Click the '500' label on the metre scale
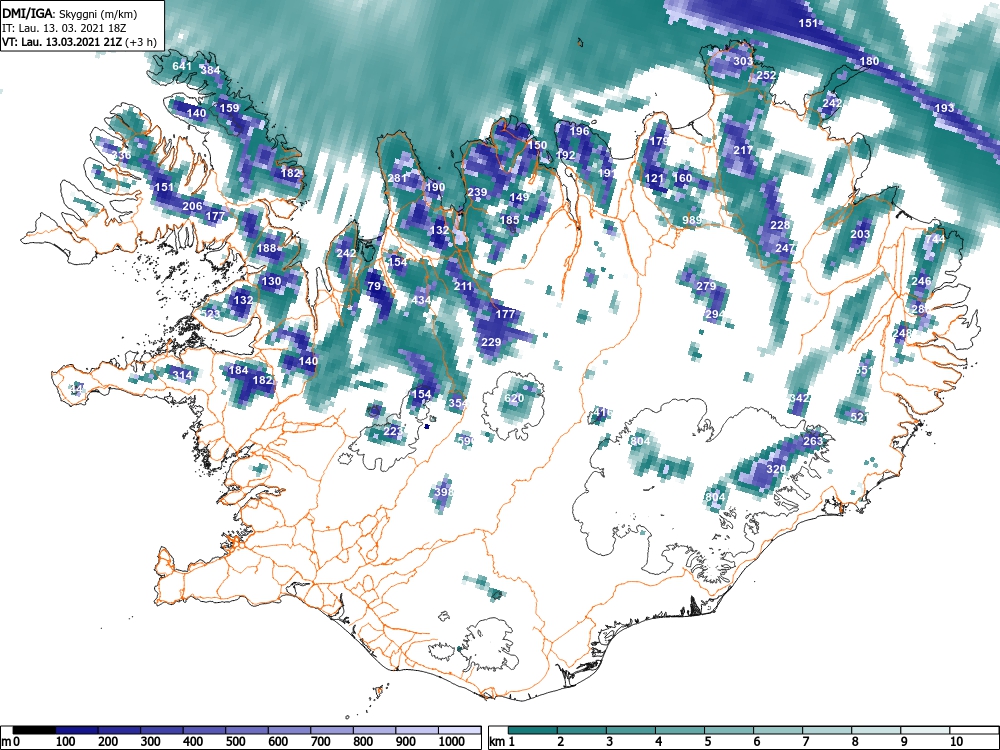The image size is (1000, 750). click(235, 742)
